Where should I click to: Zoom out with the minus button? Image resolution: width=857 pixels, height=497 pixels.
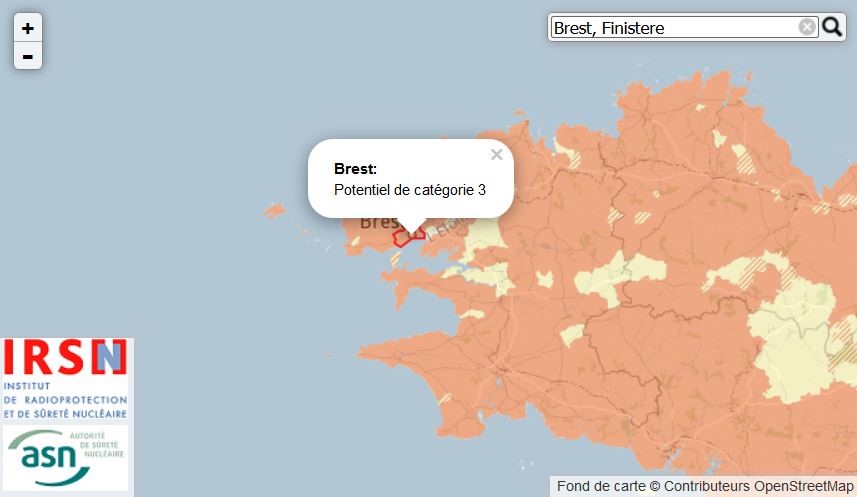click(x=27, y=56)
